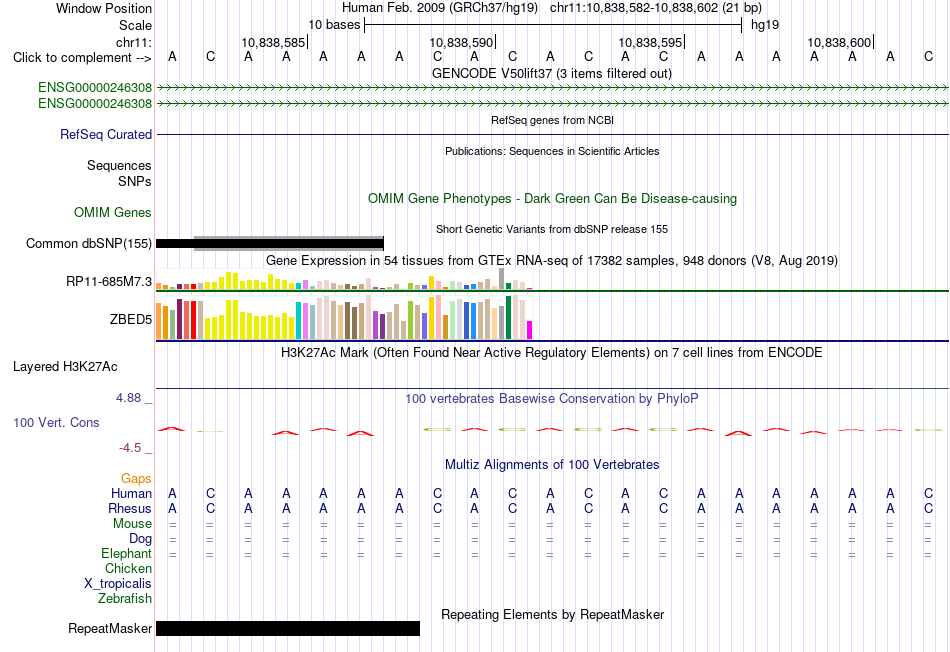Click the 10,838,585 coordinate marker
Image resolution: width=950 pixels, height=652 pixels.
pos(273,42)
